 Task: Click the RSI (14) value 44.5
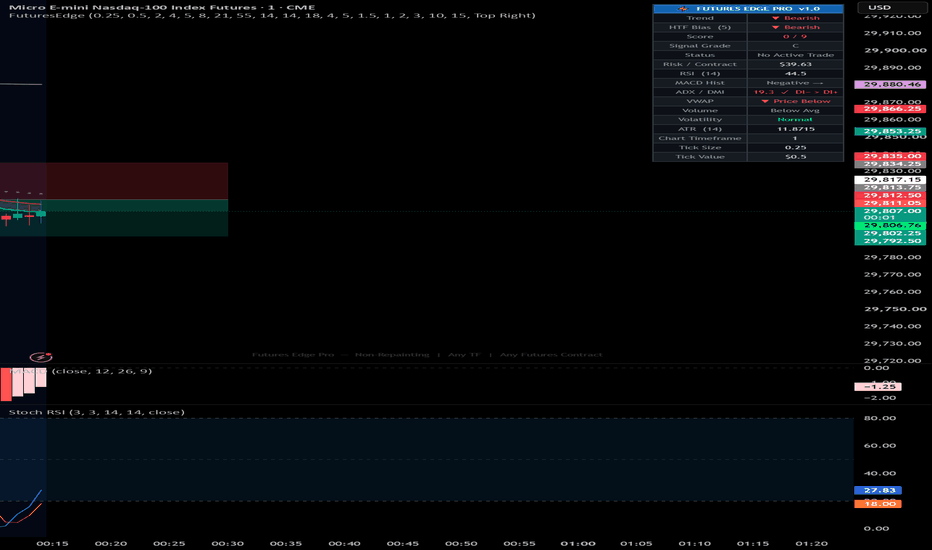[795, 74]
